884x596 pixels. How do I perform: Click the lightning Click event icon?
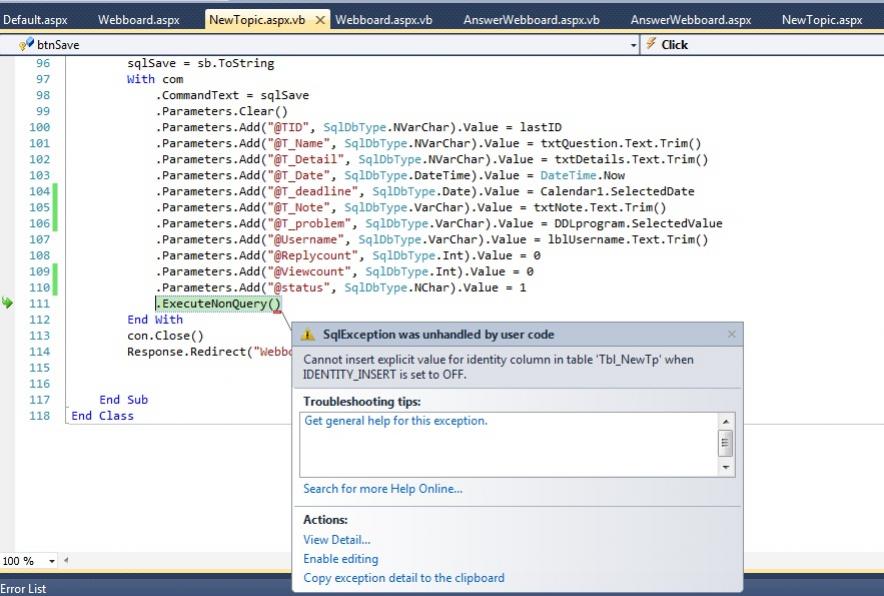coord(651,44)
